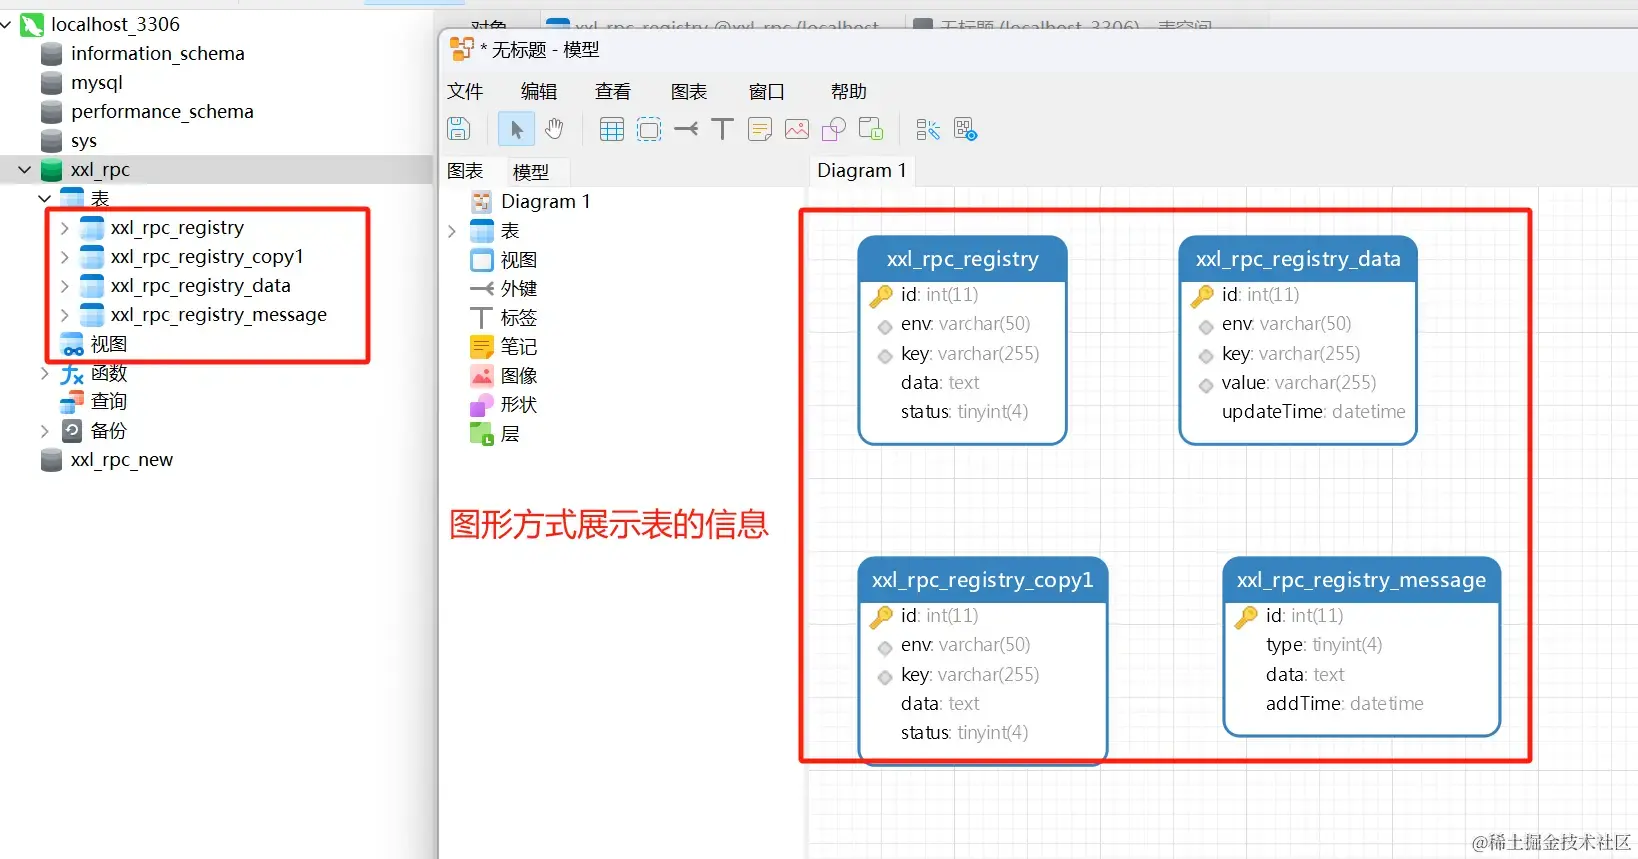Collapse the localhost_3306 connection node
The image size is (1638, 859).
(6, 24)
